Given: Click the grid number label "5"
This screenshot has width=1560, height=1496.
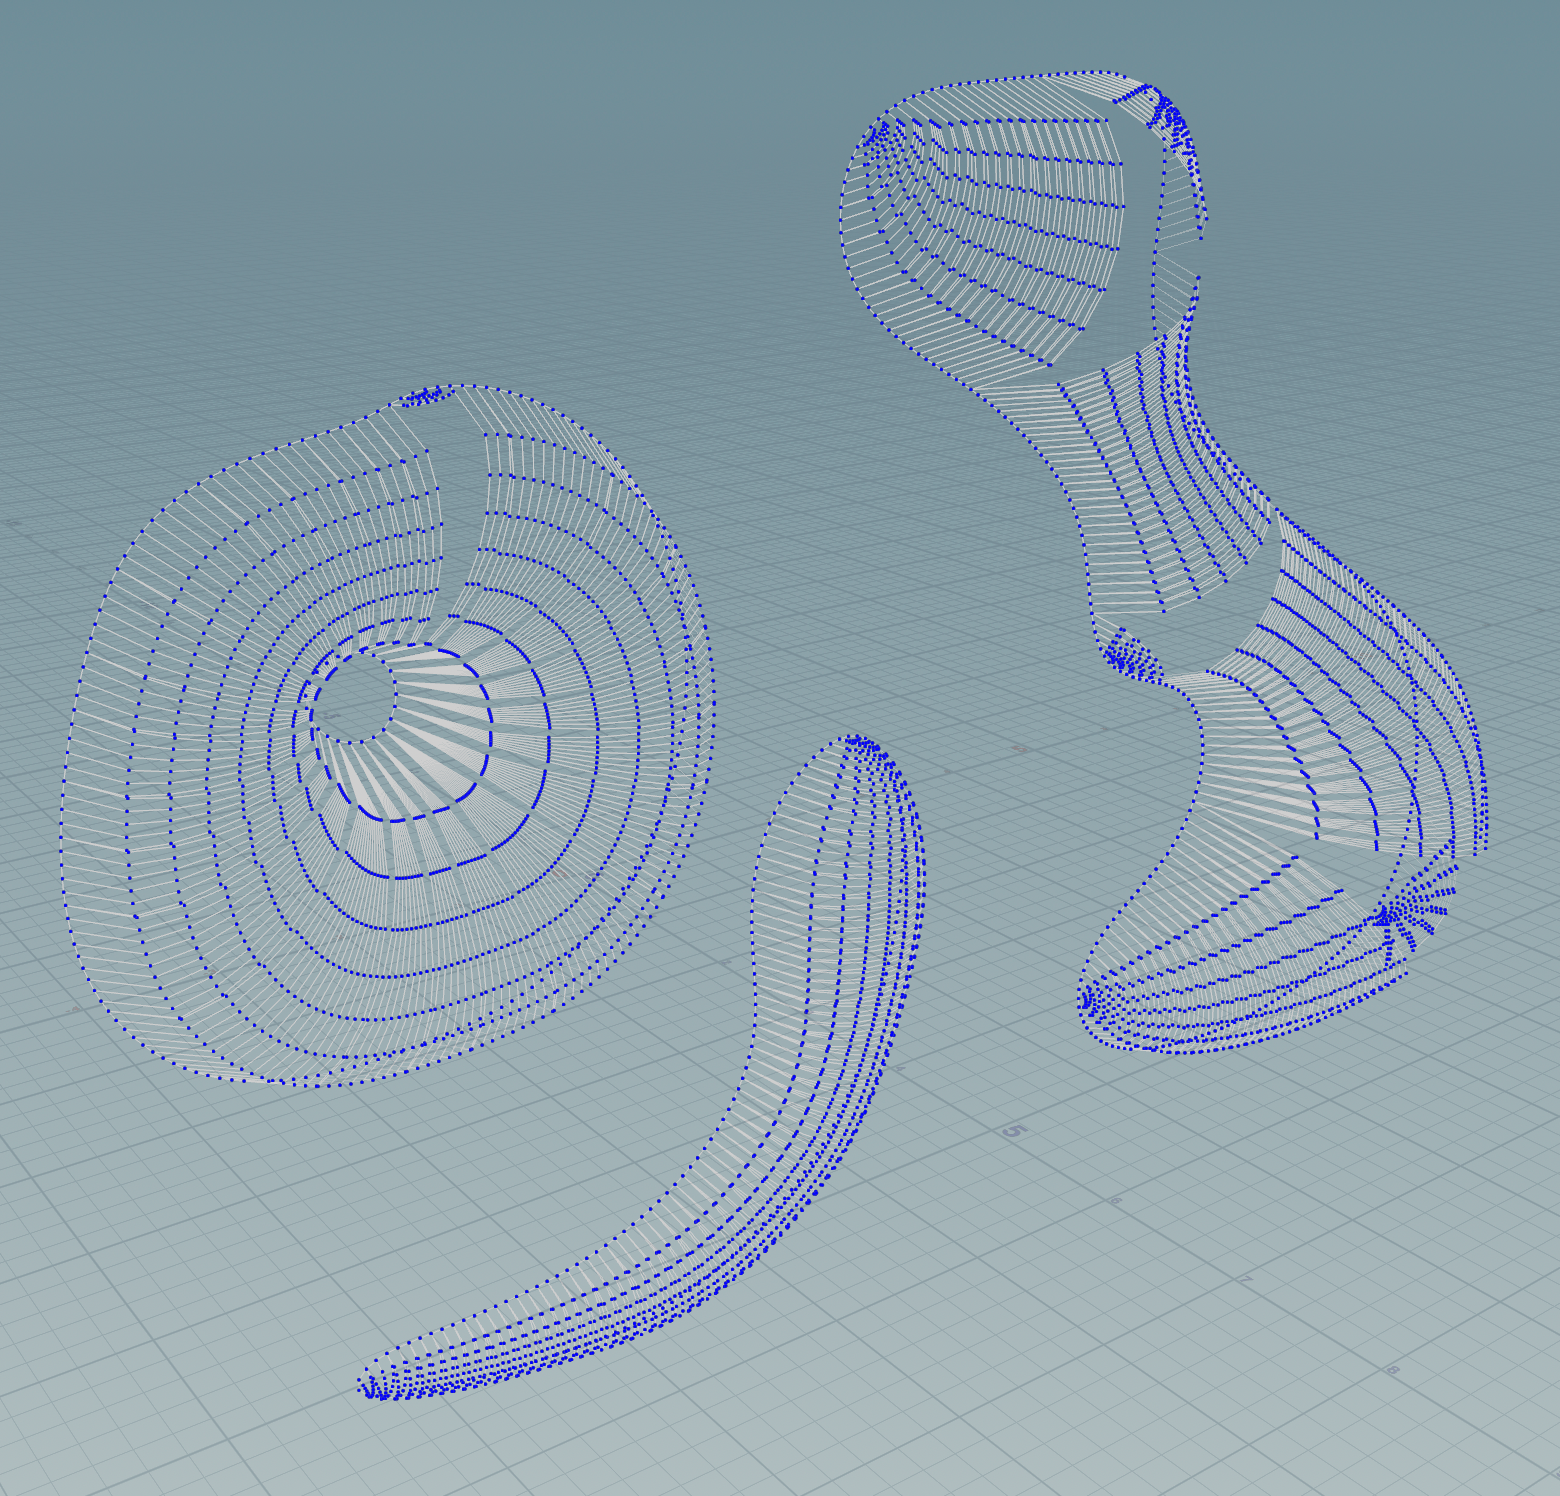Looking at the screenshot, I should click(x=1013, y=1131).
